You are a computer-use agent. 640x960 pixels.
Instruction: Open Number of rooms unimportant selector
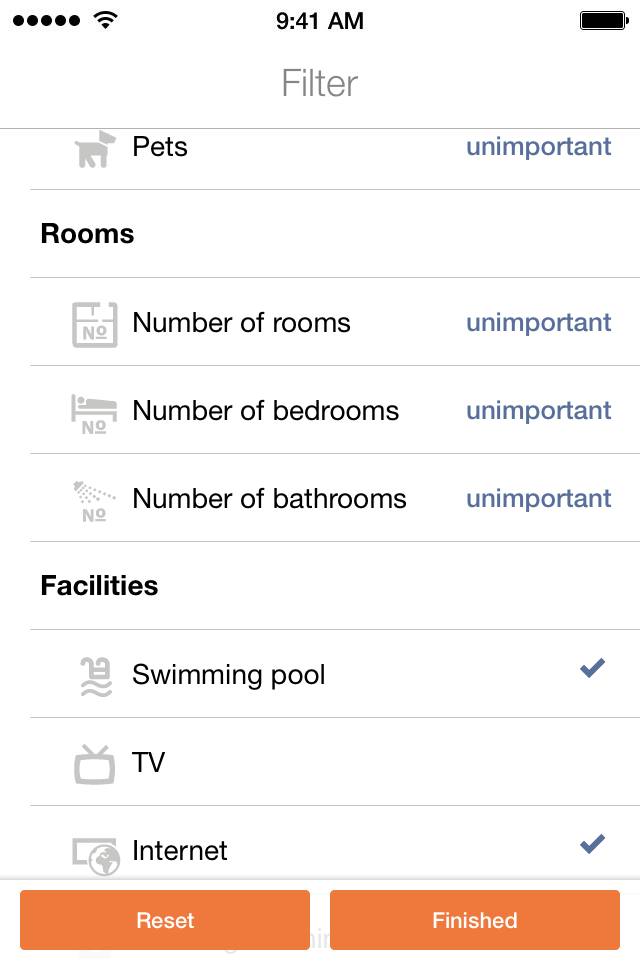tap(538, 323)
